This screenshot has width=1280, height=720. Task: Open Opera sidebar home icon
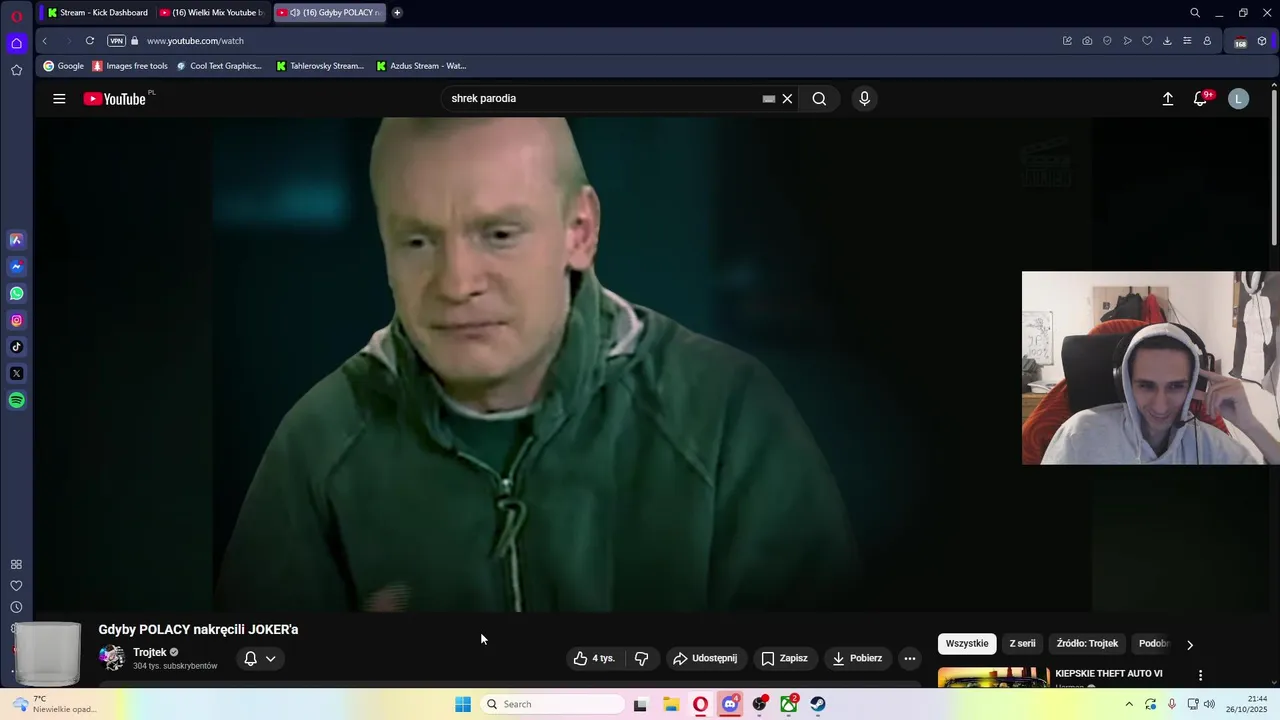16,43
